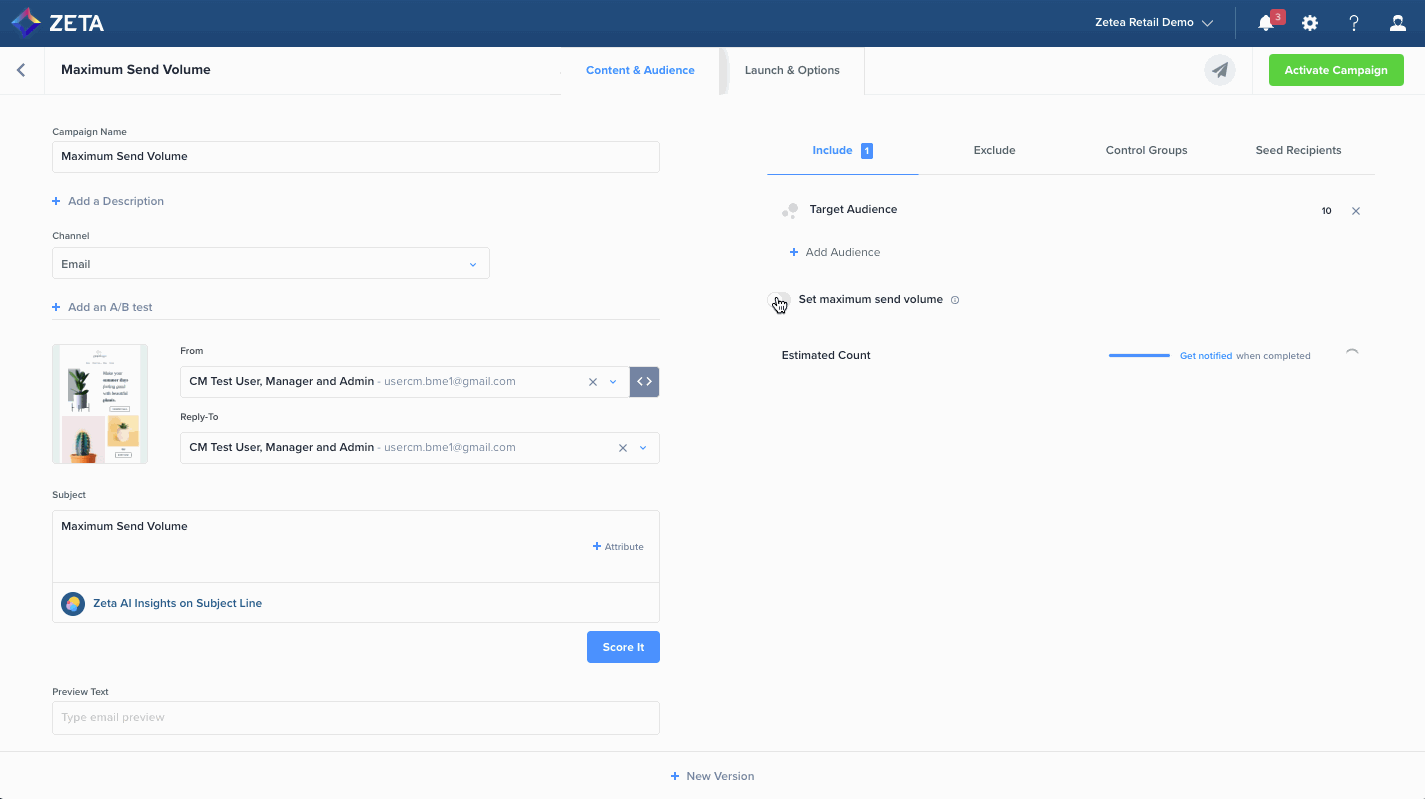The width and height of the screenshot is (1425, 799).
Task: Click the Score It button
Action: [623, 647]
